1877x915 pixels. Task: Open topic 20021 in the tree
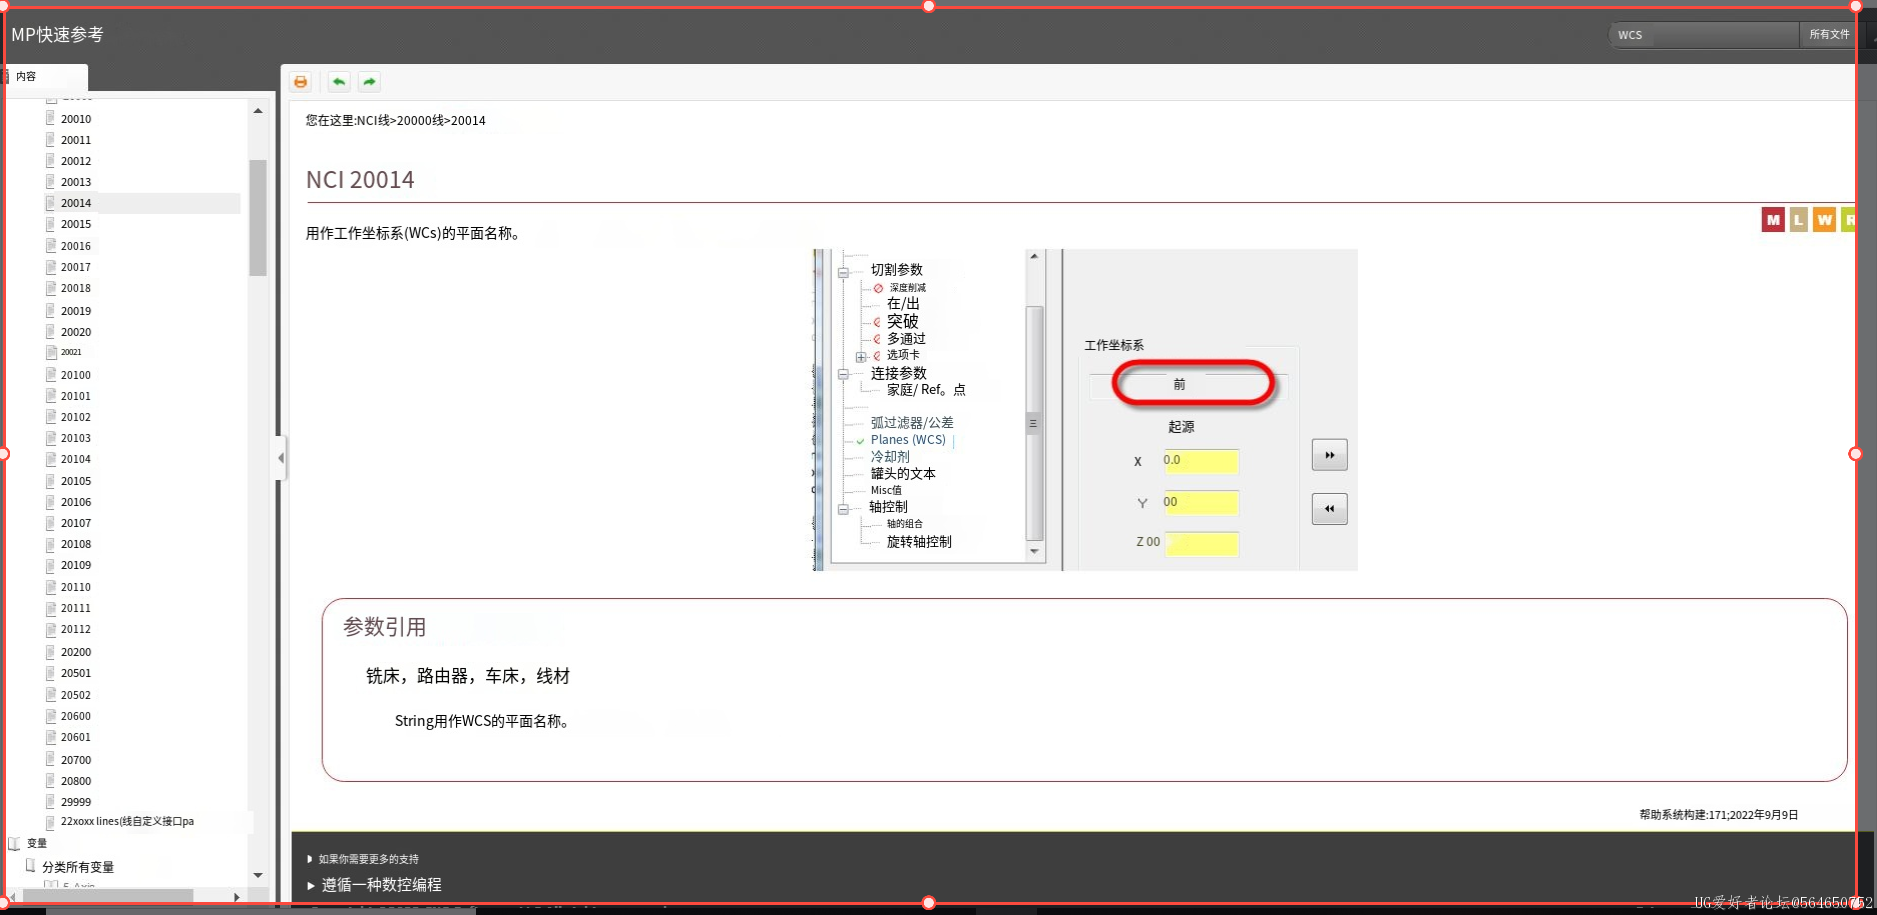[x=71, y=352]
